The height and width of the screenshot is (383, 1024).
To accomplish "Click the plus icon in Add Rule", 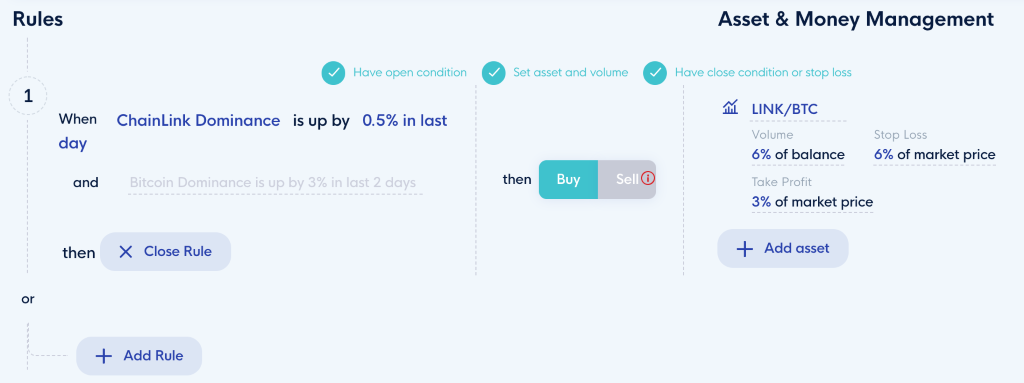I will click(x=103, y=356).
